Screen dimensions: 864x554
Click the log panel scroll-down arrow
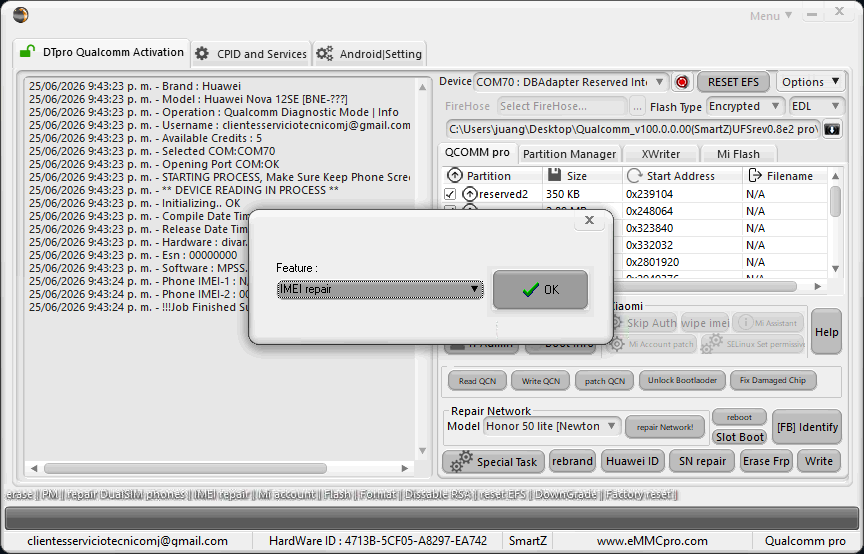click(423, 451)
